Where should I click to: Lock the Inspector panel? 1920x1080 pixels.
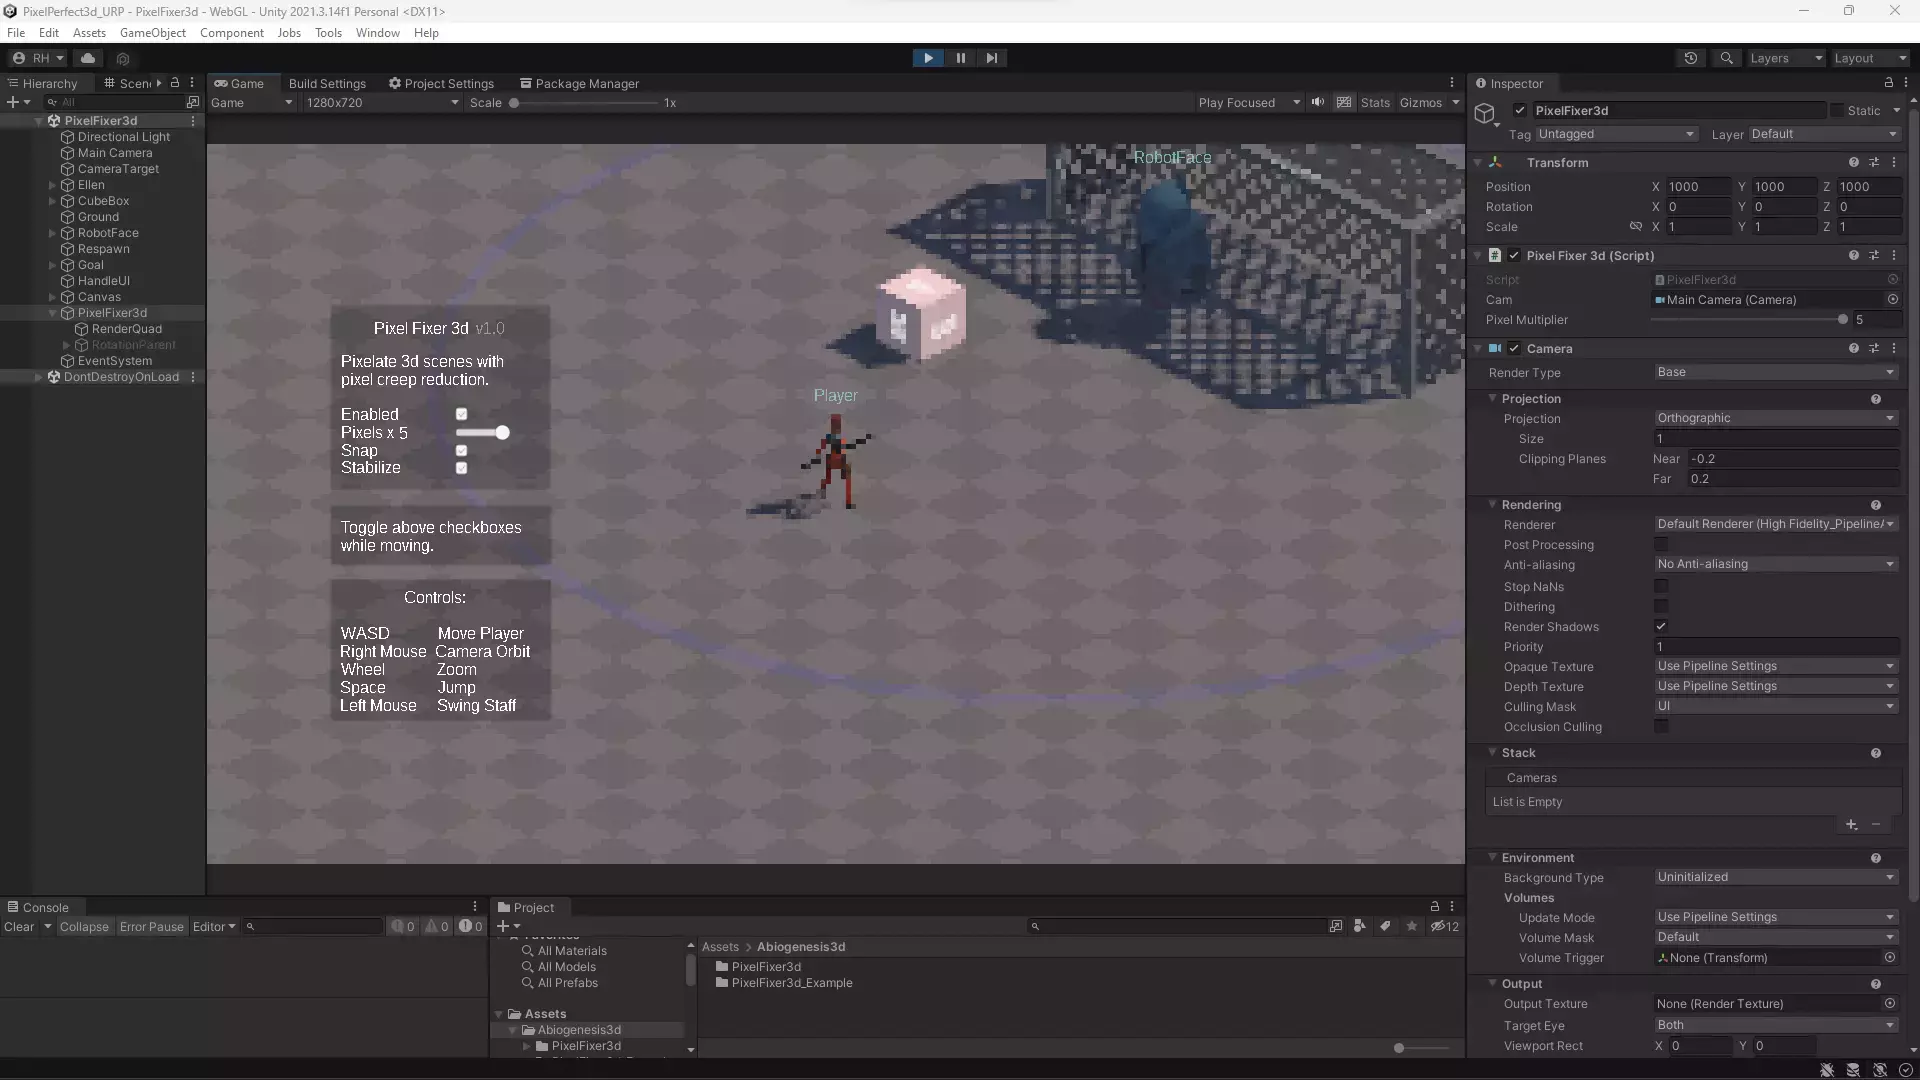pos(1888,83)
